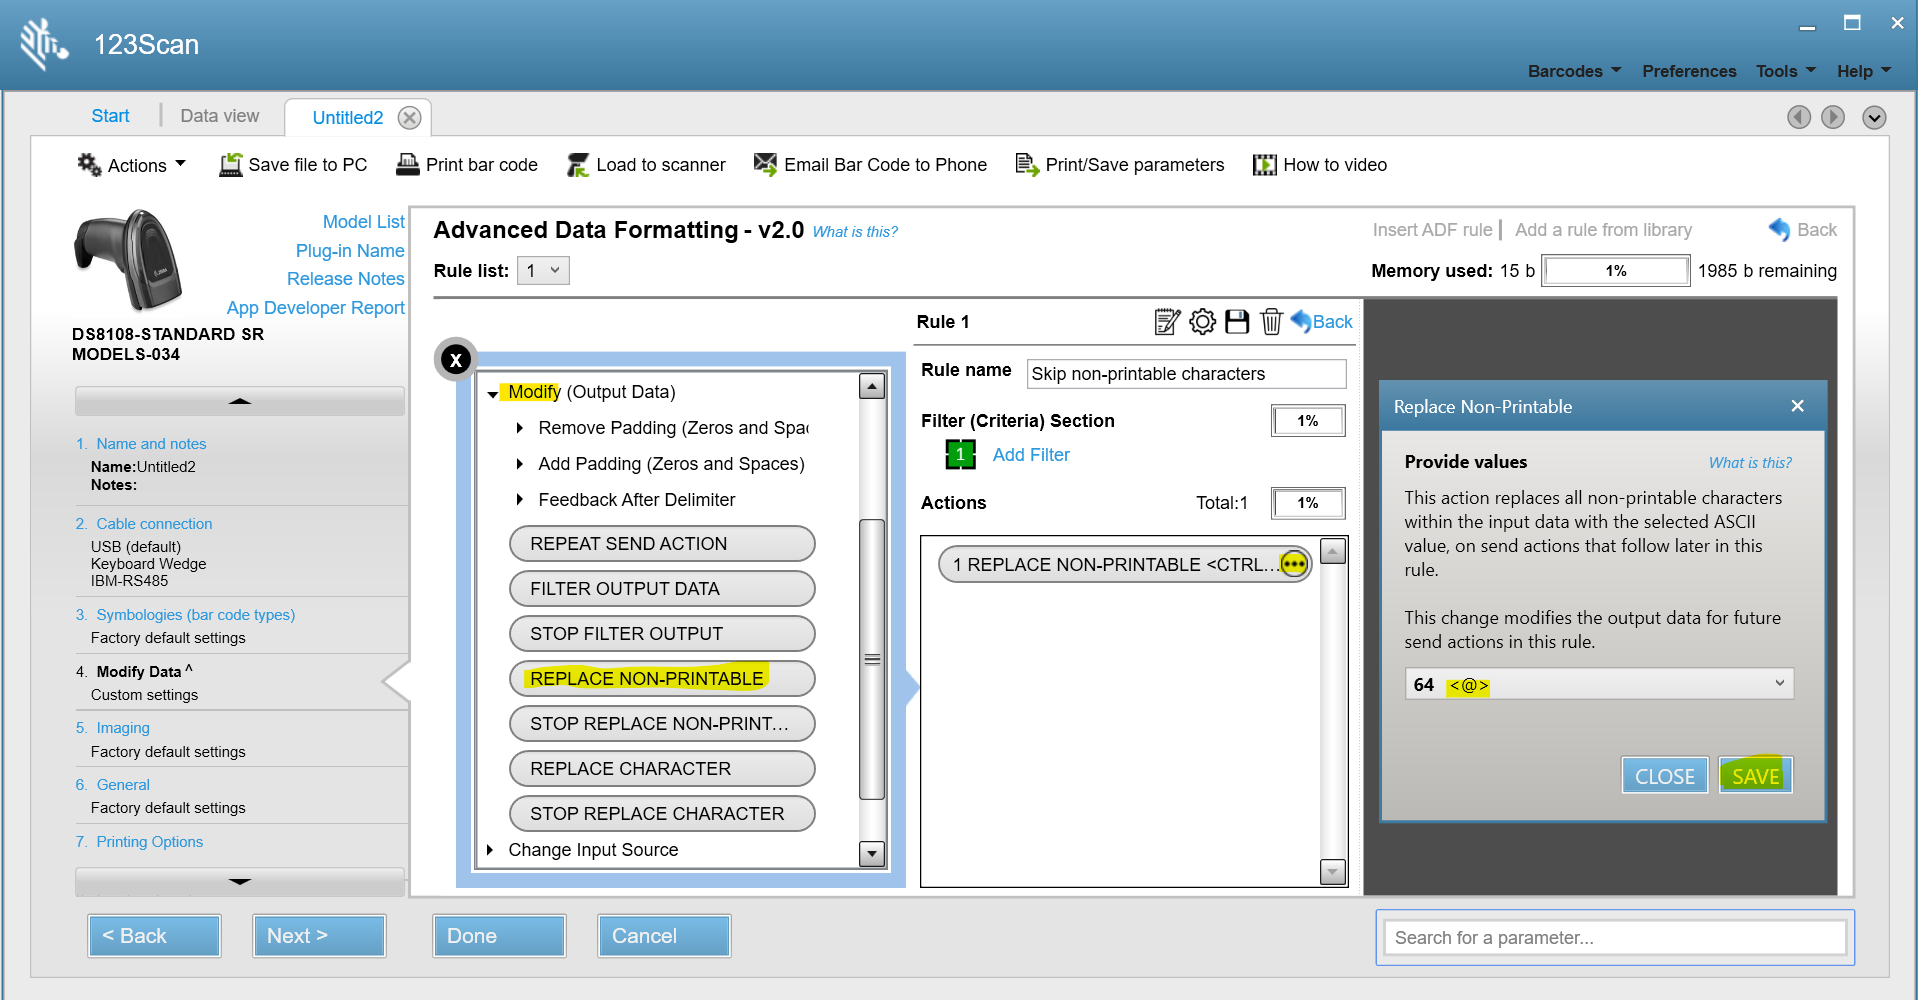Viewport: 1918px width, 1000px height.
Task: Open the ASCII value 64 <@> dropdown
Action: (x=1598, y=685)
